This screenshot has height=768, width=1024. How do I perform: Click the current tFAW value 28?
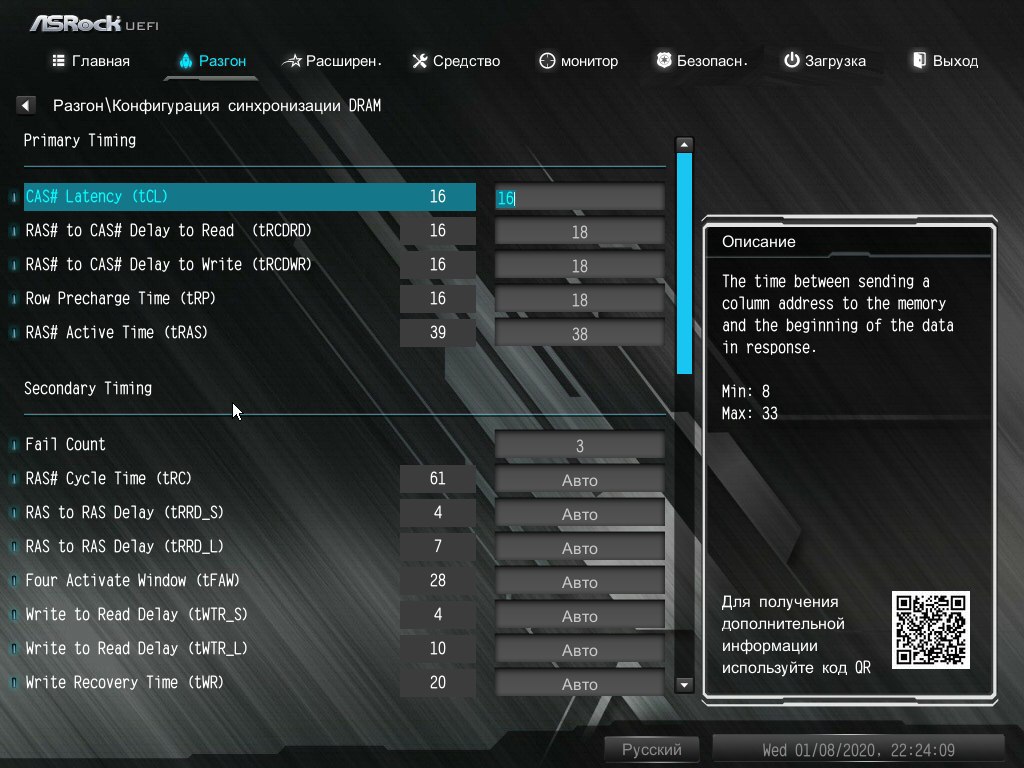pyautogui.click(x=438, y=581)
